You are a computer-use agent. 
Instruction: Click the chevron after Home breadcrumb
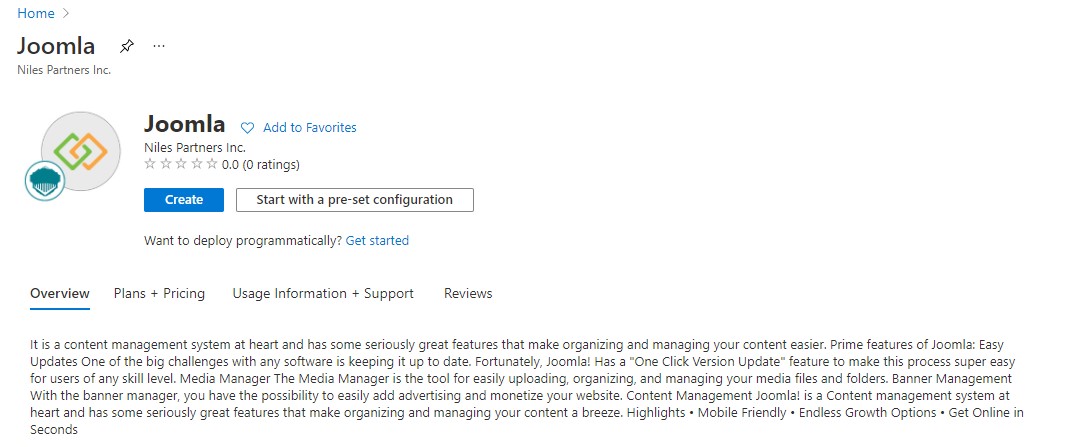pyautogui.click(x=66, y=13)
